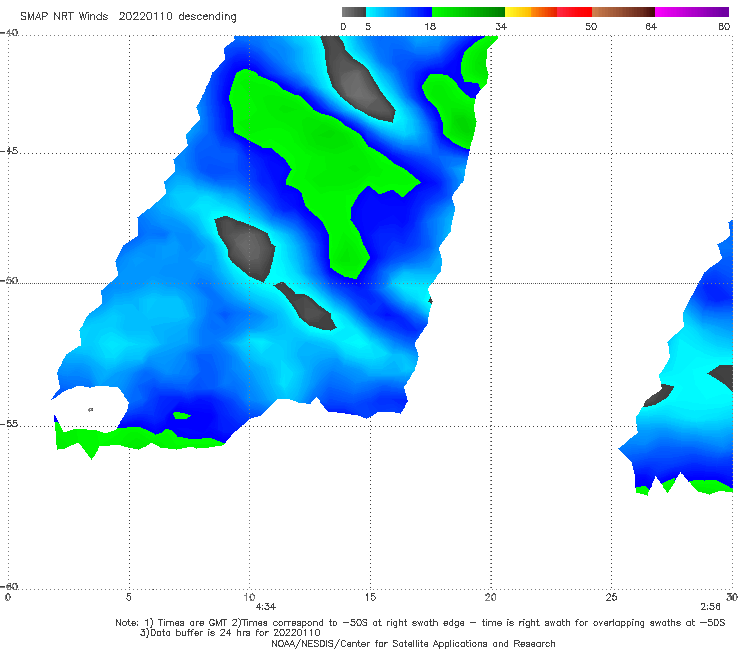Click the color bar label "18"
Viewport: 740px width, 650px height.
(x=430, y=26)
